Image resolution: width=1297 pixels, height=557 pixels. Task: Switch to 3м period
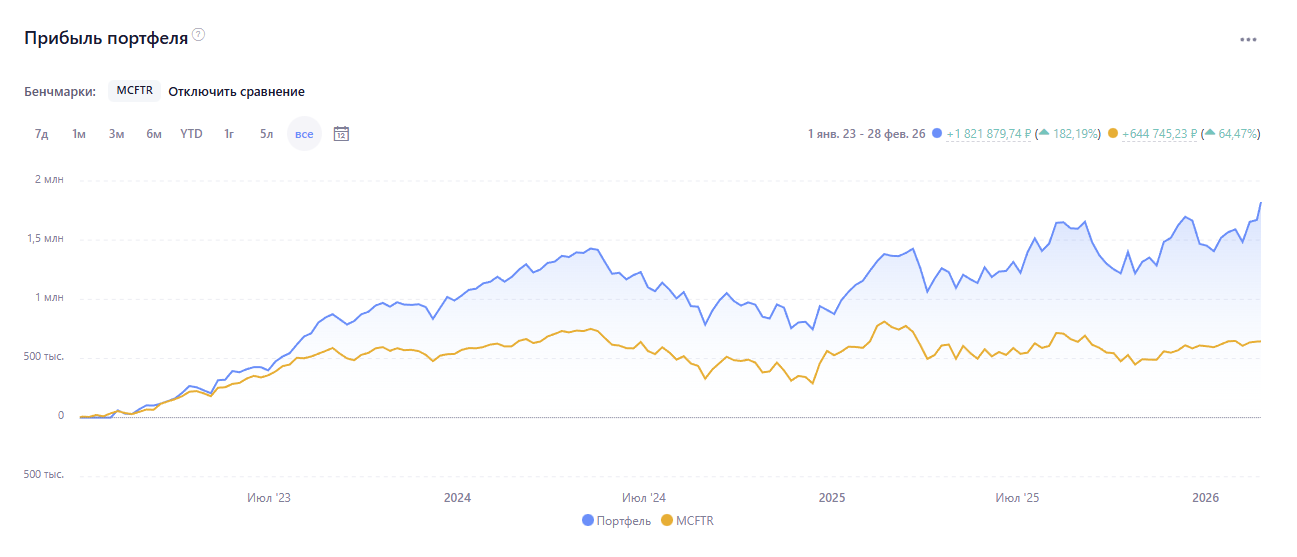pos(116,134)
